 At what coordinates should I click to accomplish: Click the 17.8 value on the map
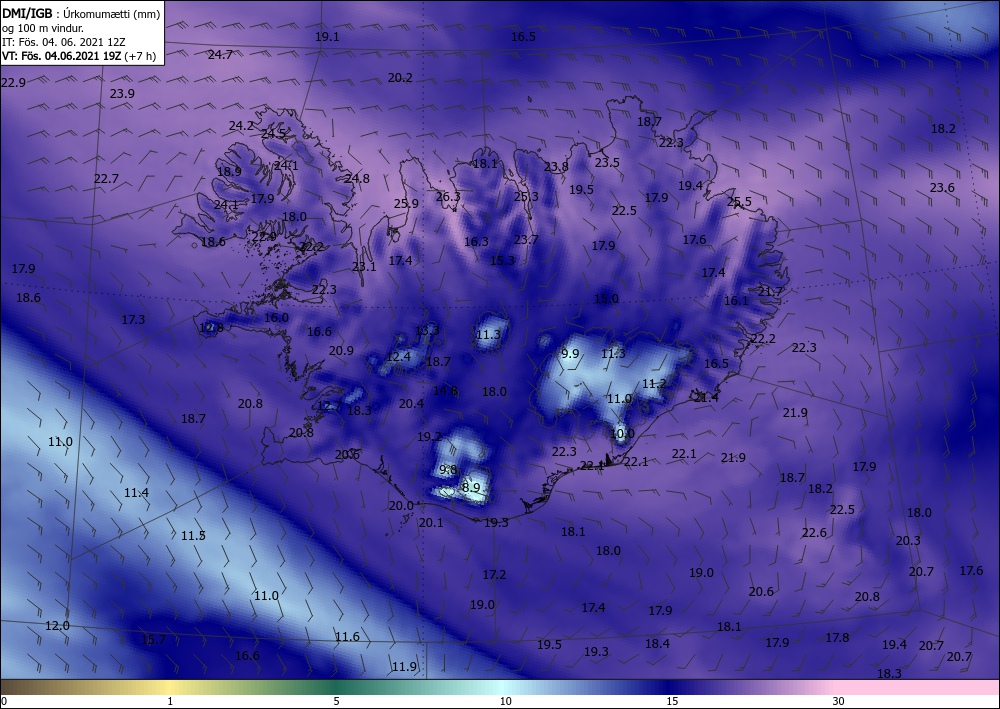(x=837, y=638)
